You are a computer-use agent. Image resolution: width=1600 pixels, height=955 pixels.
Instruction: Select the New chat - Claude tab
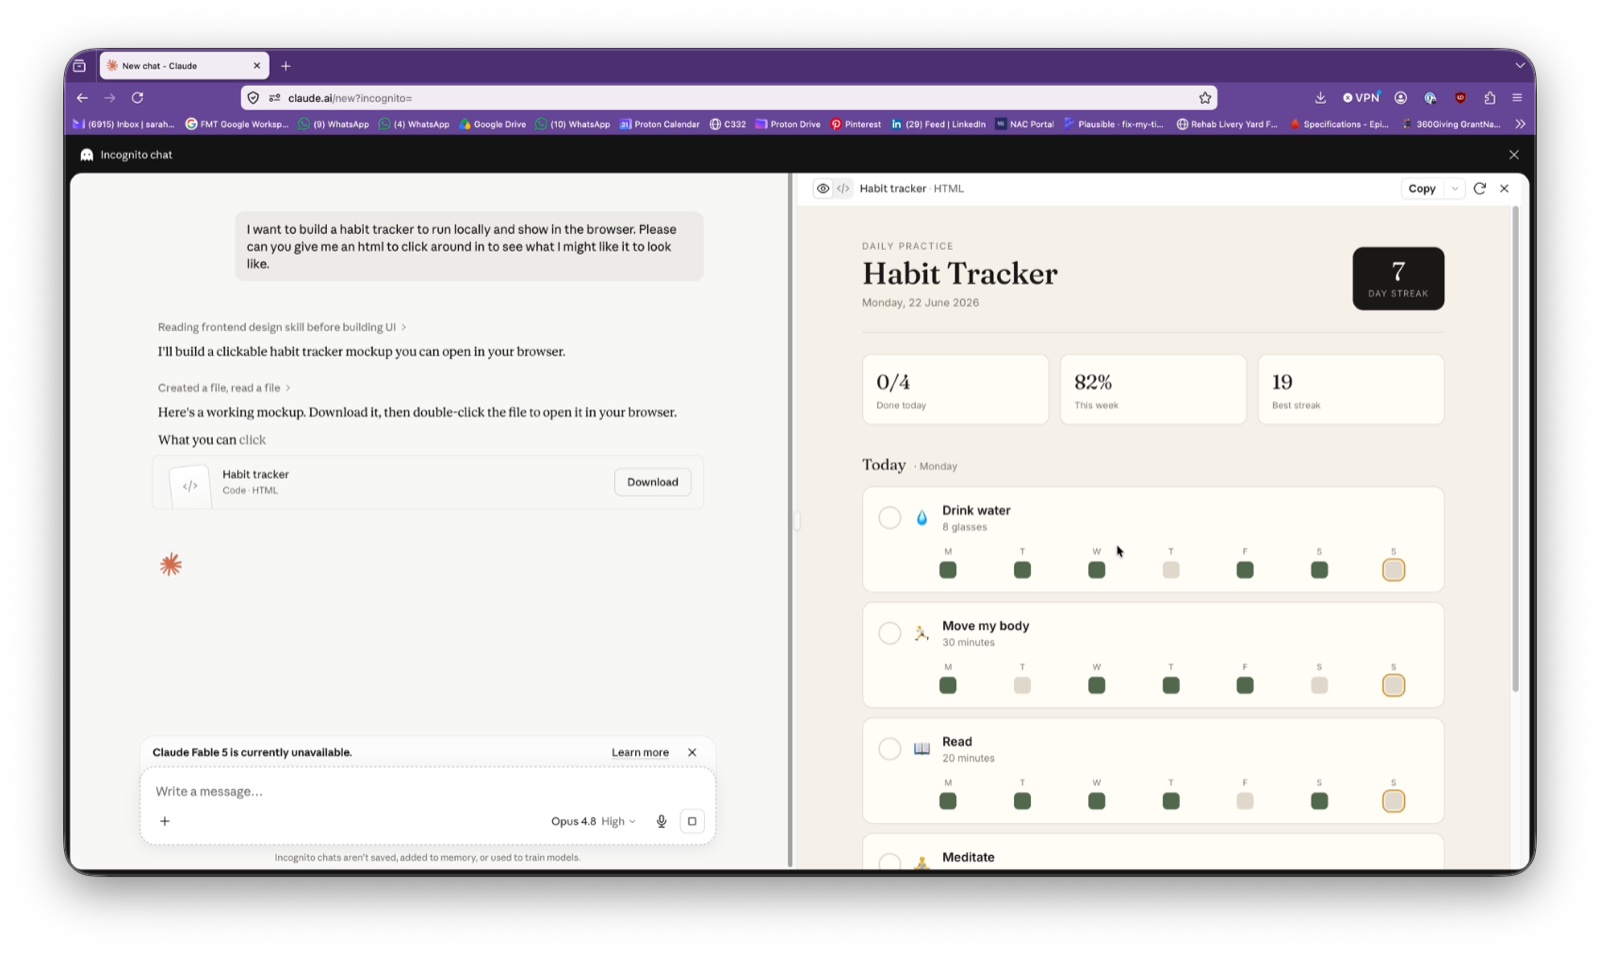coord(184,66)
